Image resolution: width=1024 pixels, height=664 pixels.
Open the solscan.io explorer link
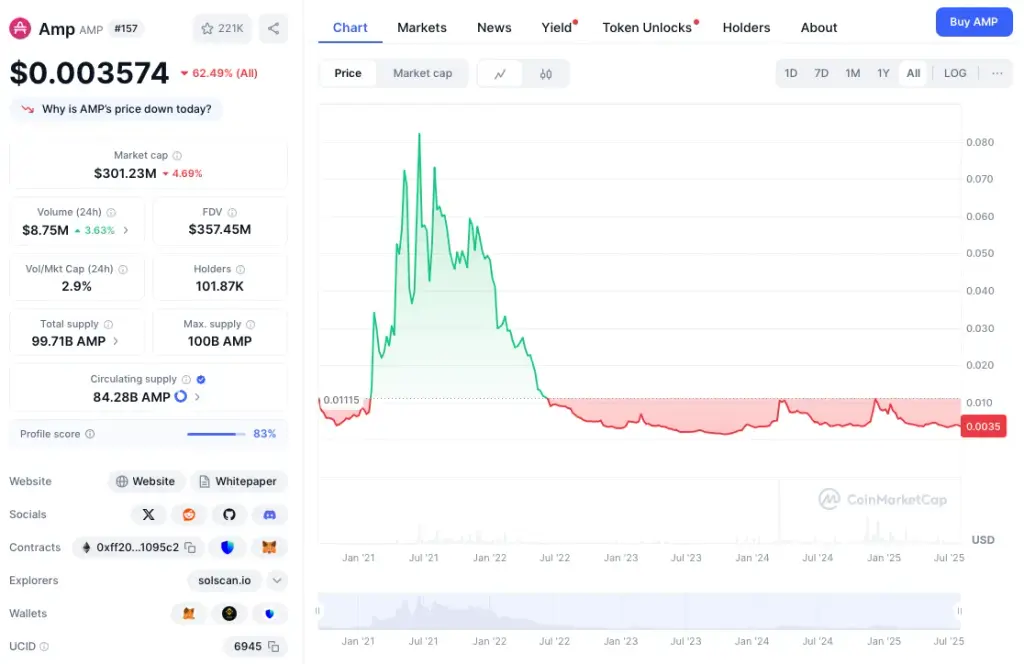click(225, 580)
